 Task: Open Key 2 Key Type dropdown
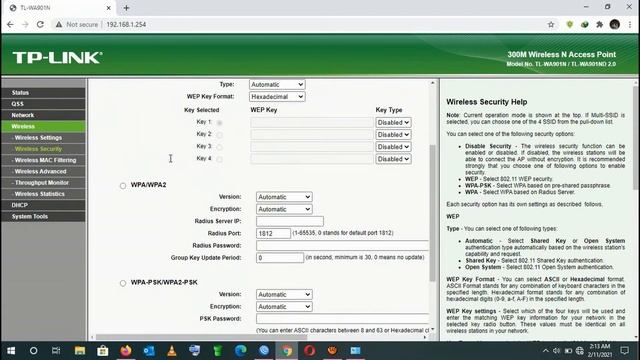pyautogui.click(x=393, y=135)
